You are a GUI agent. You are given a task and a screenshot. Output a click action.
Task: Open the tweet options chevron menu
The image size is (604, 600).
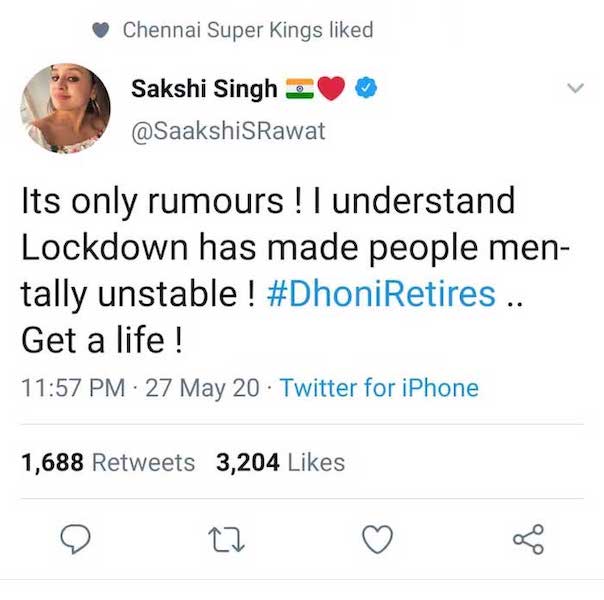[x=575, y=90]
